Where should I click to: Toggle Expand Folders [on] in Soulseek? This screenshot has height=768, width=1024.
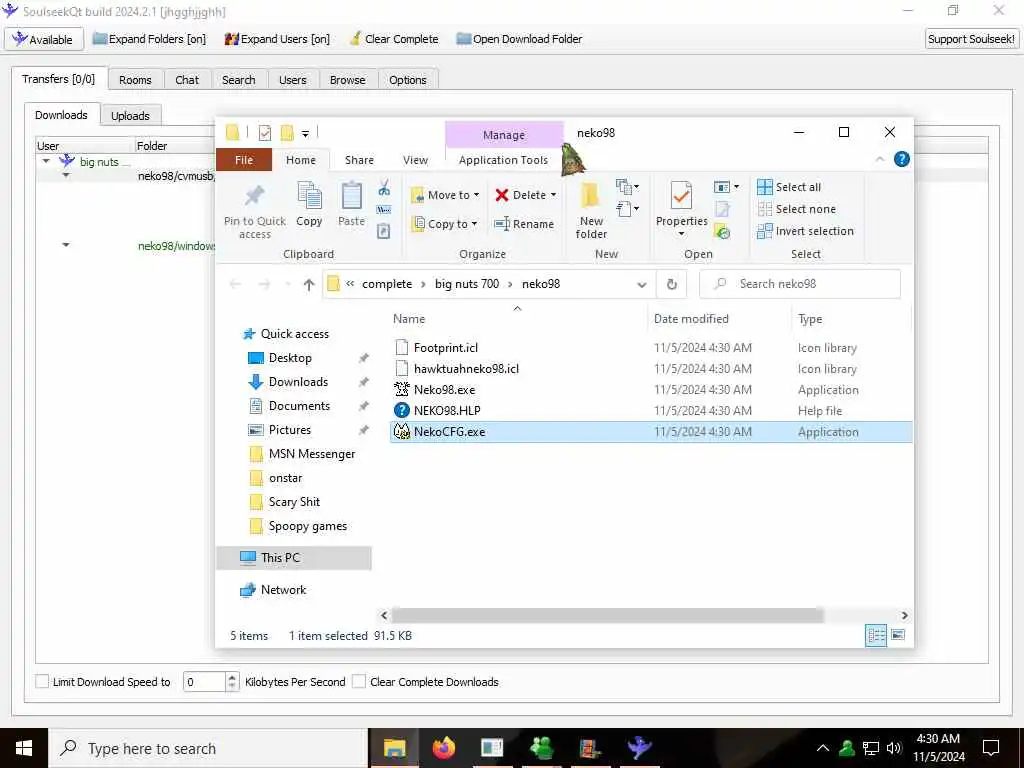click(149, 39)
